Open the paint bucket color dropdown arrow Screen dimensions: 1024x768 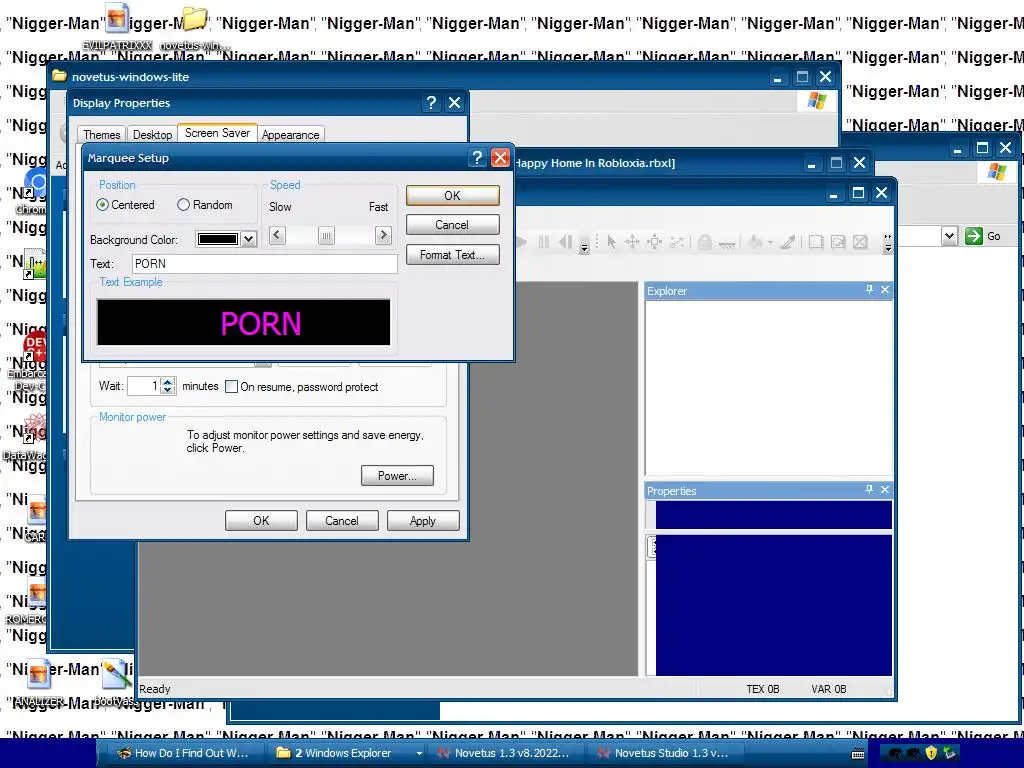(x=770, y=243)
